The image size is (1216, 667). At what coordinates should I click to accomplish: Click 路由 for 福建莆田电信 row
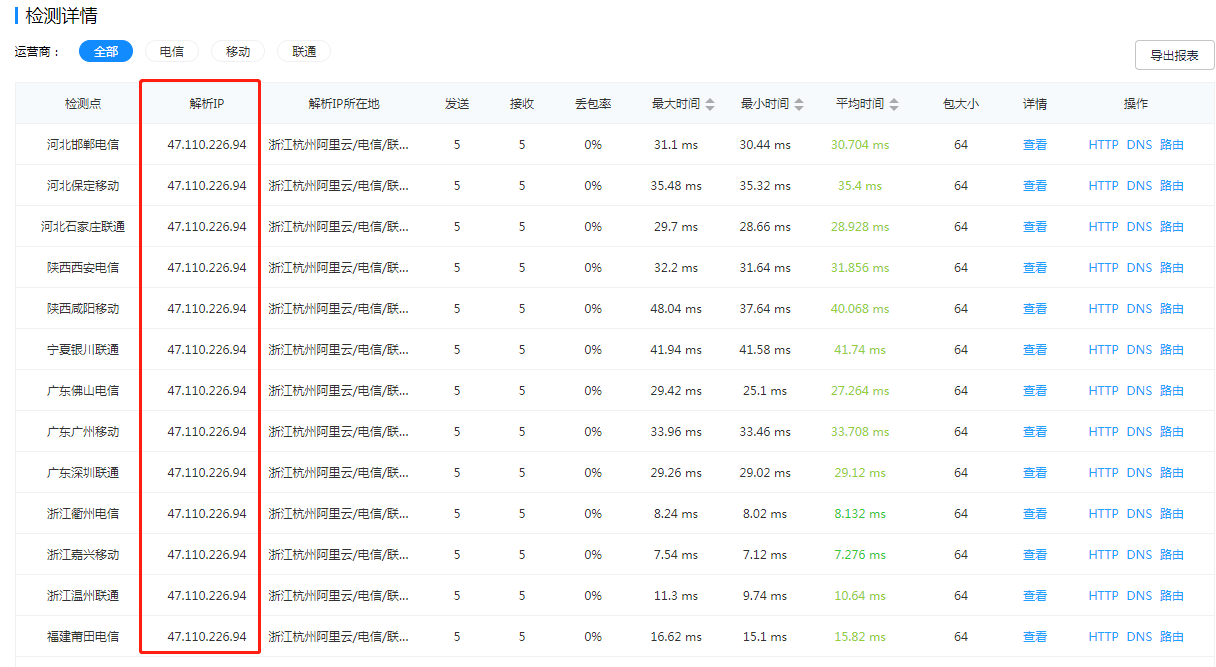coord(1172,637)
